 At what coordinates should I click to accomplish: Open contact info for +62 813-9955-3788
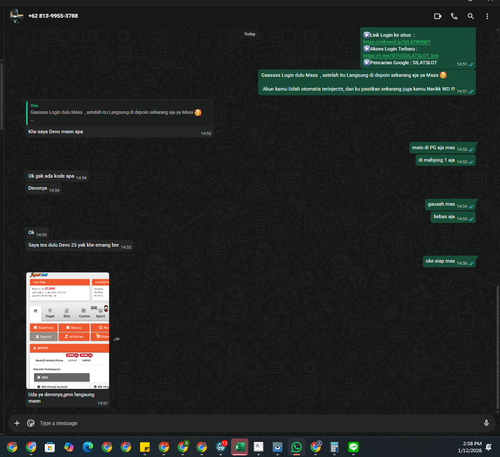point(53,16)
